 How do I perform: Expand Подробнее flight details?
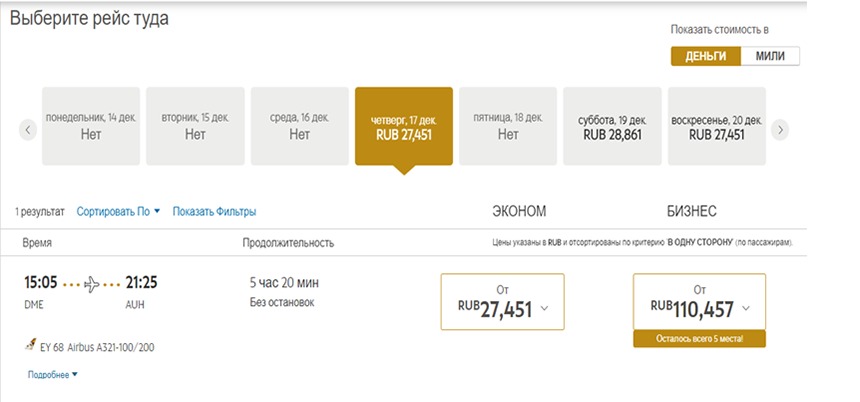53,375
